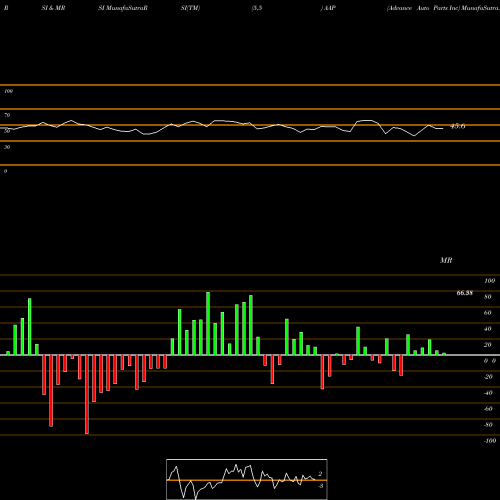Select the MR axis label -100
Image resolution: width=500 pixels, height=500 pixels.
[490, 441]
